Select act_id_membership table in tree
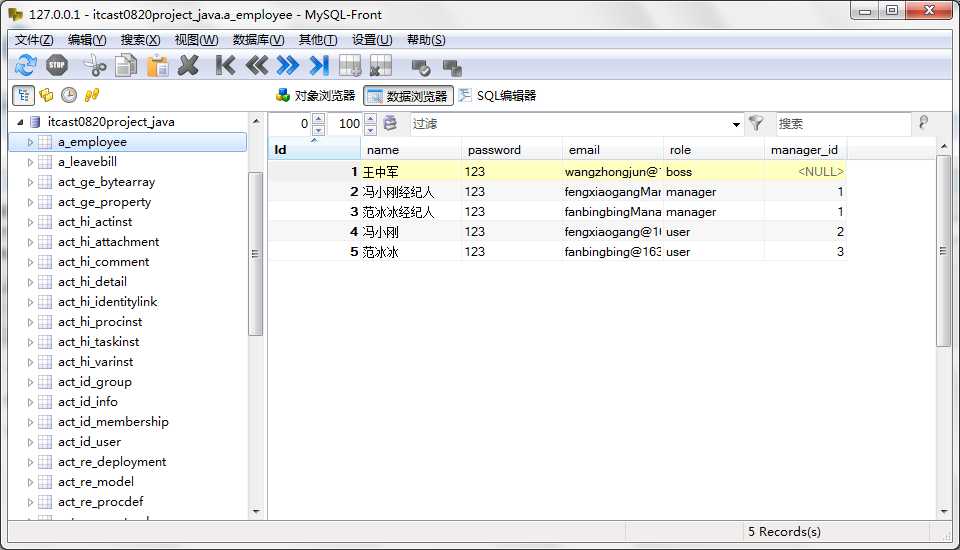The height and width of the screenshot is (550, 960). 113,422
